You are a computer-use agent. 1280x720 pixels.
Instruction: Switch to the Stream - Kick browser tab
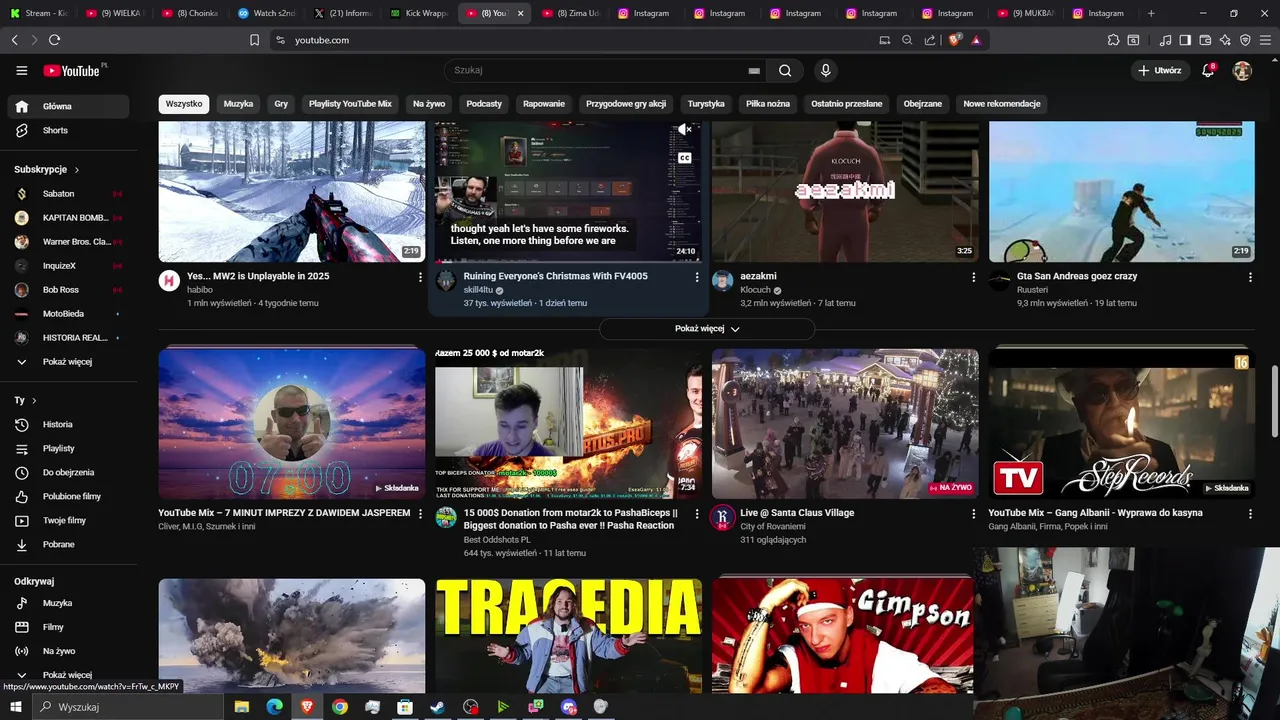tap(39, 13)
